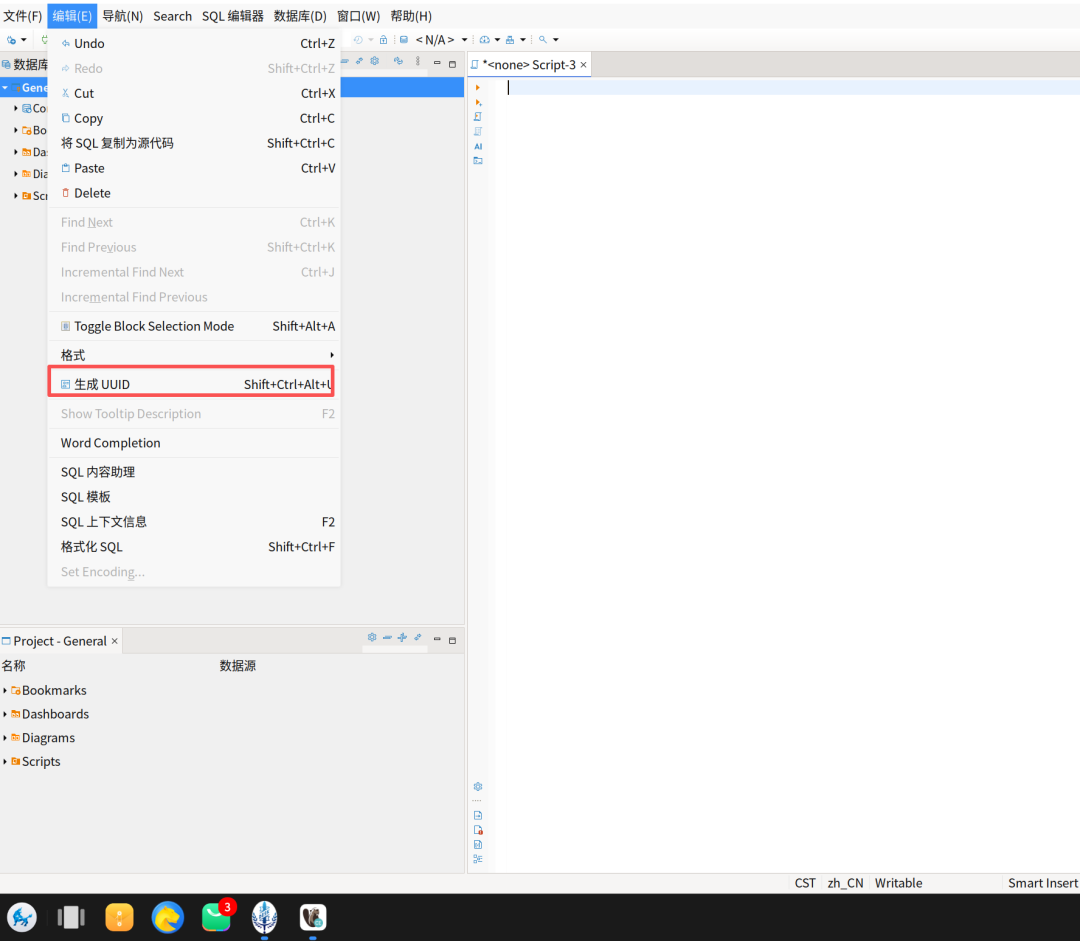This screenshot has width=1080, height=941.
Task: Open the AI assistant icon in editor
Action: click(x=477, y=146)
